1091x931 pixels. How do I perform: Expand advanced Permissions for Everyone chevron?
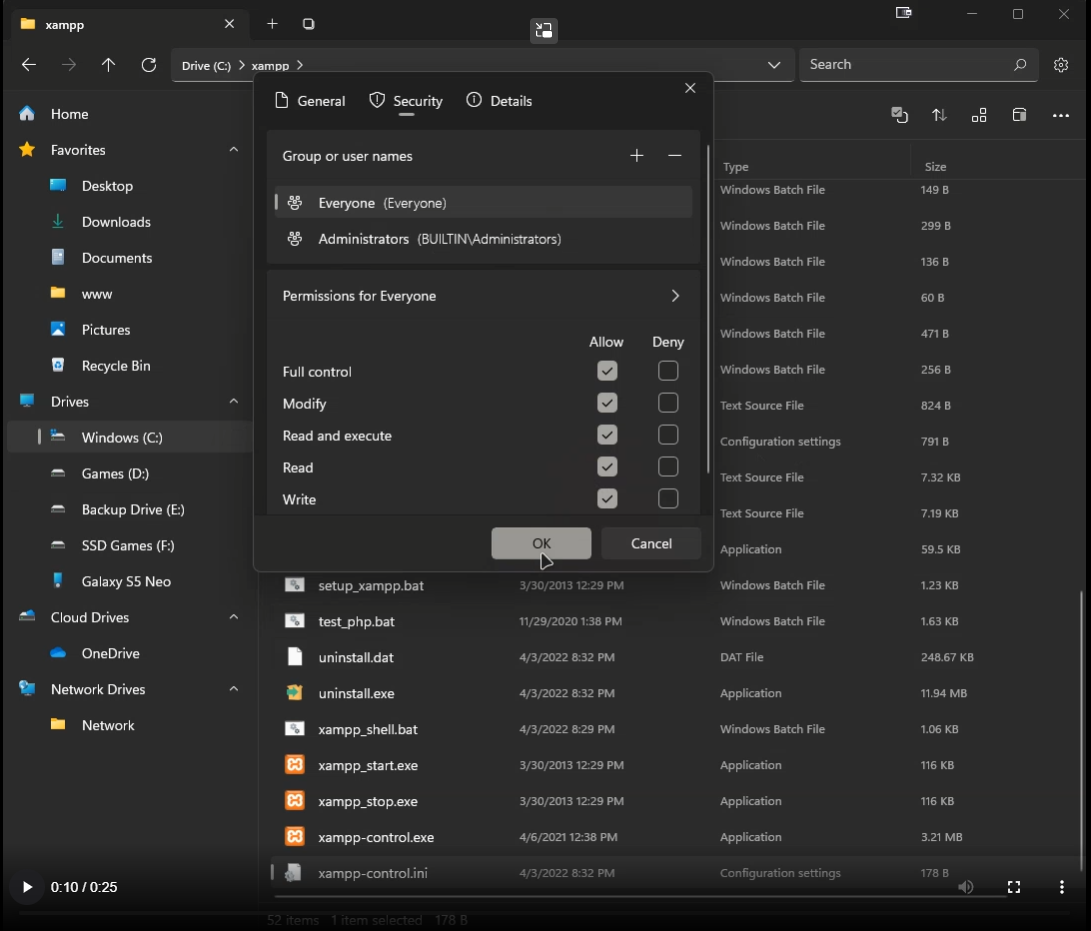pyautogui.click(x=675, y=296)
